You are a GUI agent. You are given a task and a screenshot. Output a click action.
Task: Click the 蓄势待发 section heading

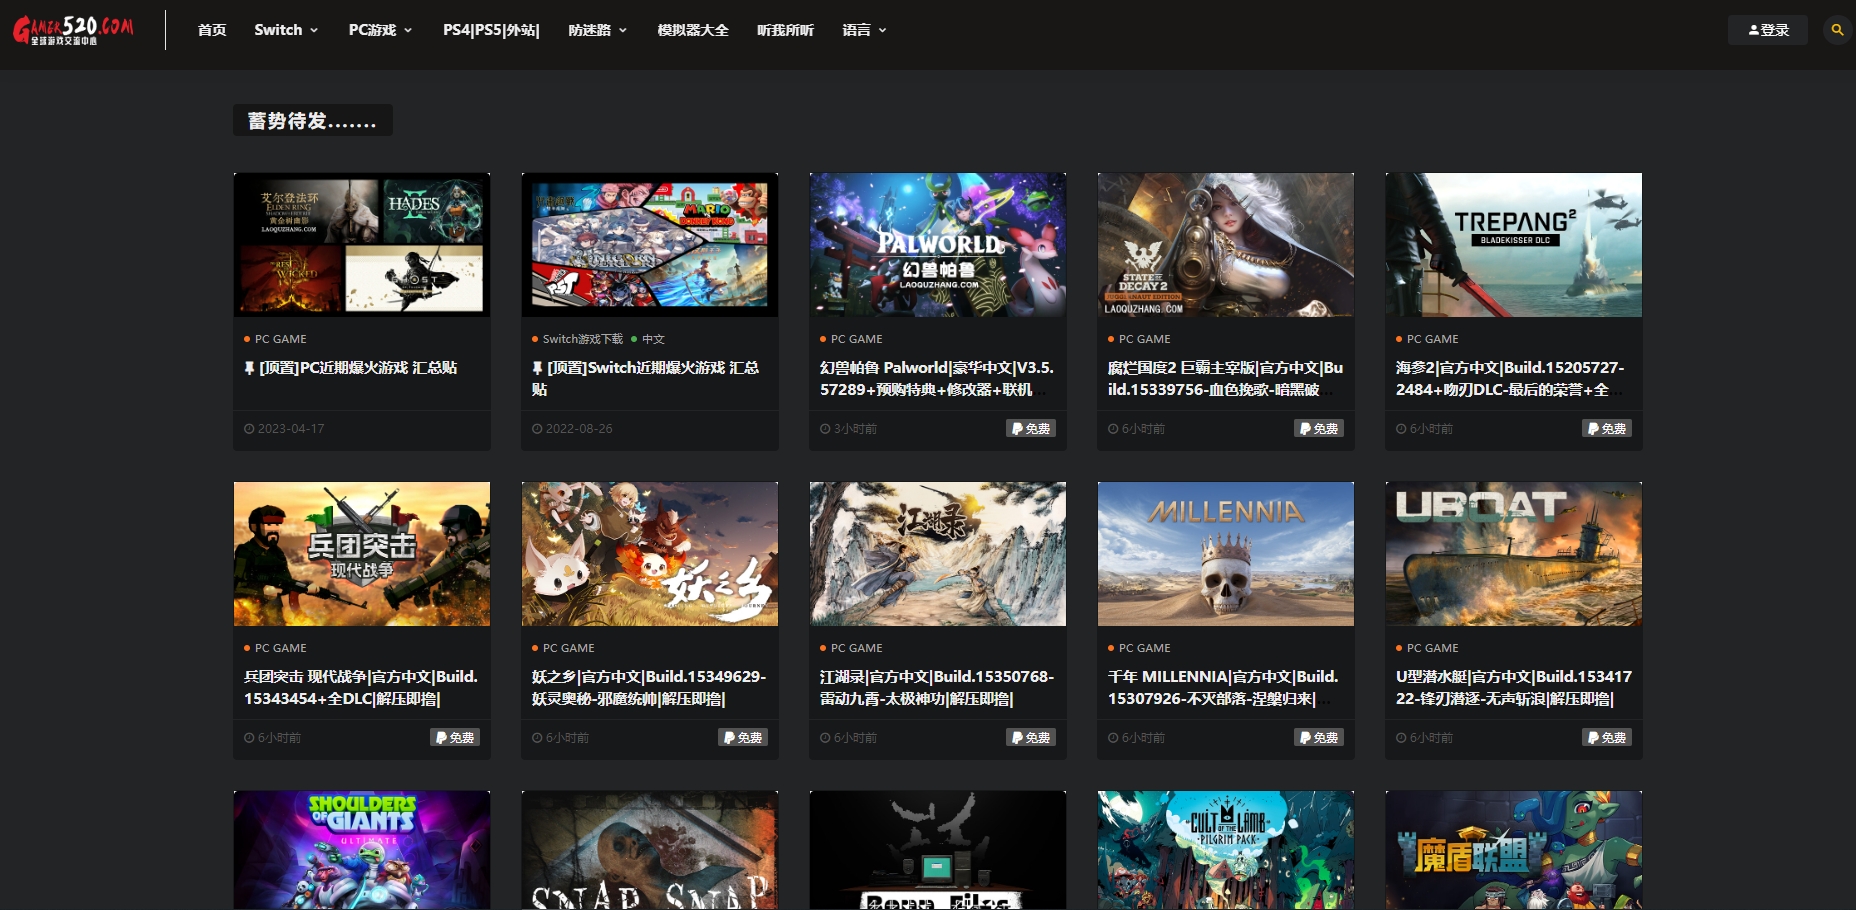click(313, 121)
